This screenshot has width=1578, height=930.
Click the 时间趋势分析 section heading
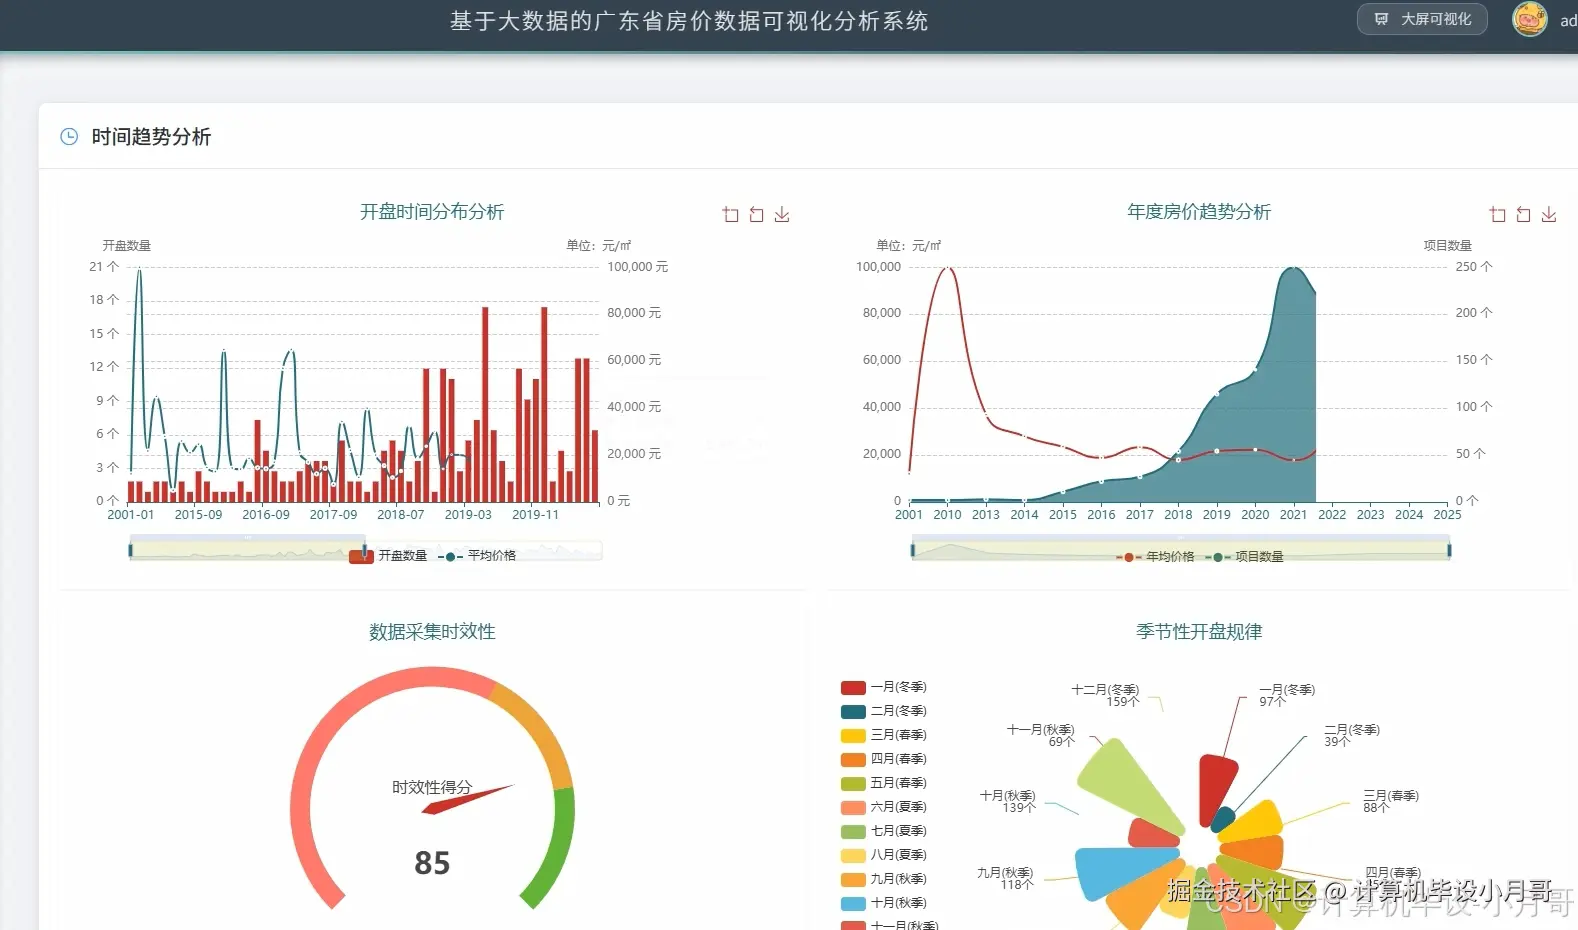point(151,137)
